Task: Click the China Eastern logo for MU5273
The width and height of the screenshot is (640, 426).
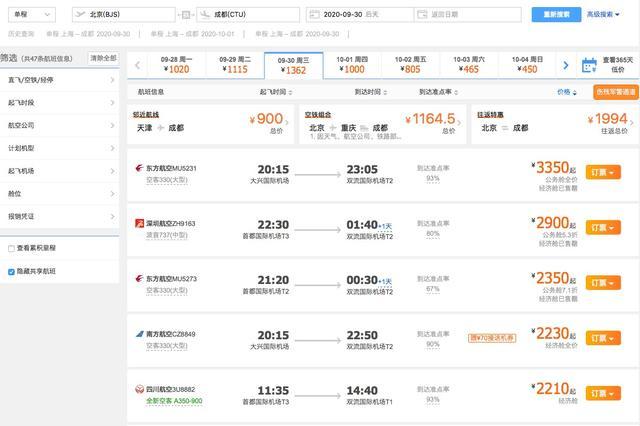Action: click(139, 278)
